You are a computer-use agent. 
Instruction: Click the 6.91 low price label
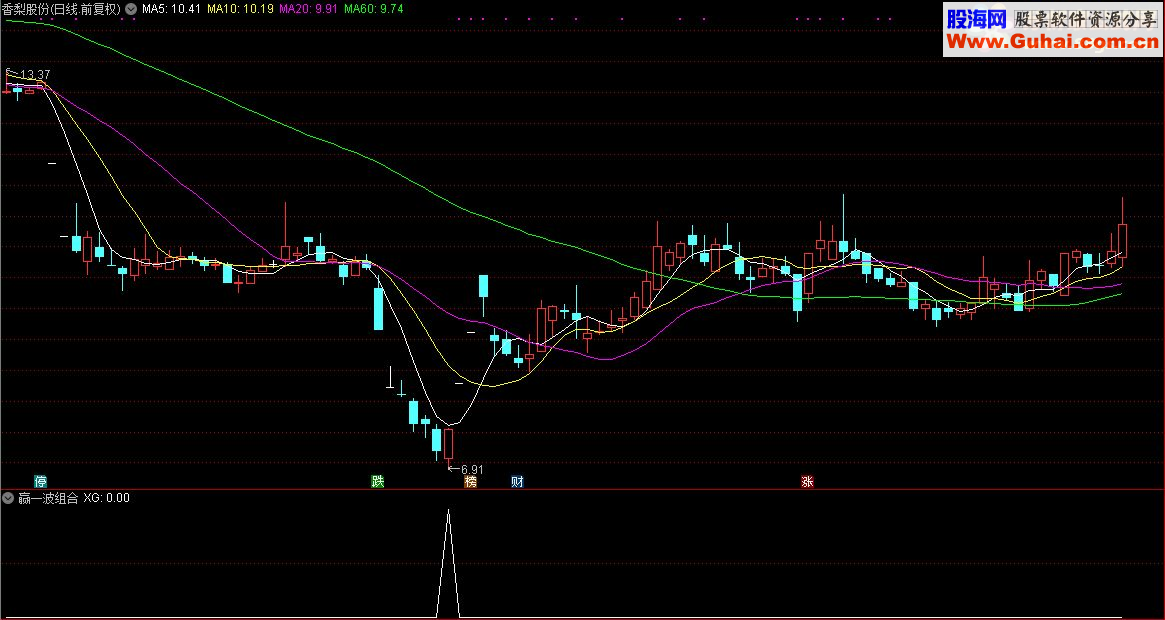click(472, 469)
